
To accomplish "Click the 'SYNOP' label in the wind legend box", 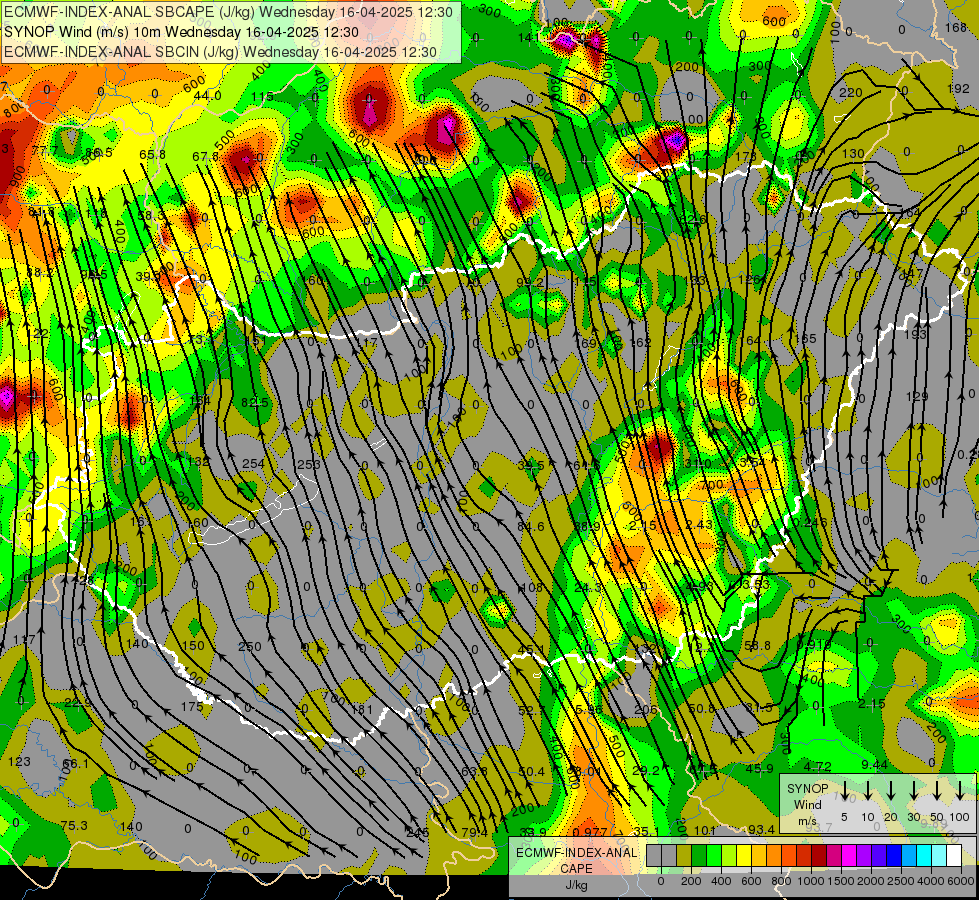I will tap(807, 789).
